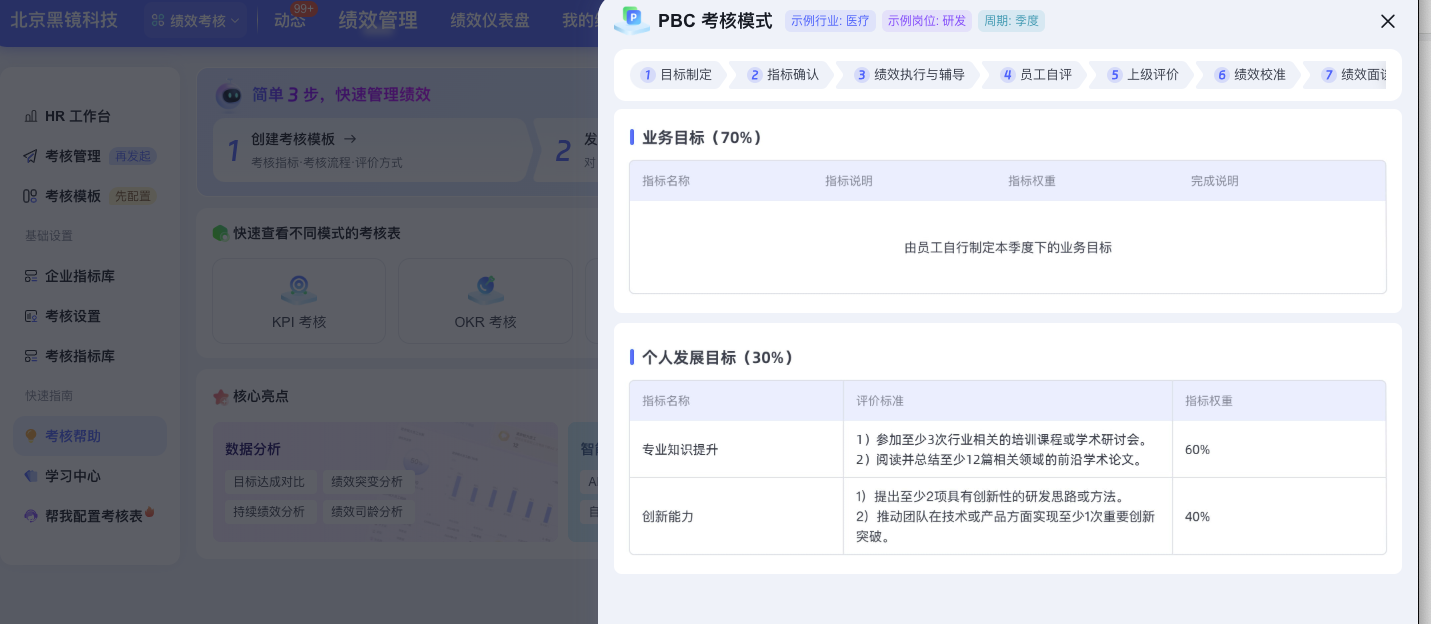The width and height of the screenshot is (1431, 624).
Task: Expand the 绩效考核 dropdown in header
Action: [x=196, y=20]
